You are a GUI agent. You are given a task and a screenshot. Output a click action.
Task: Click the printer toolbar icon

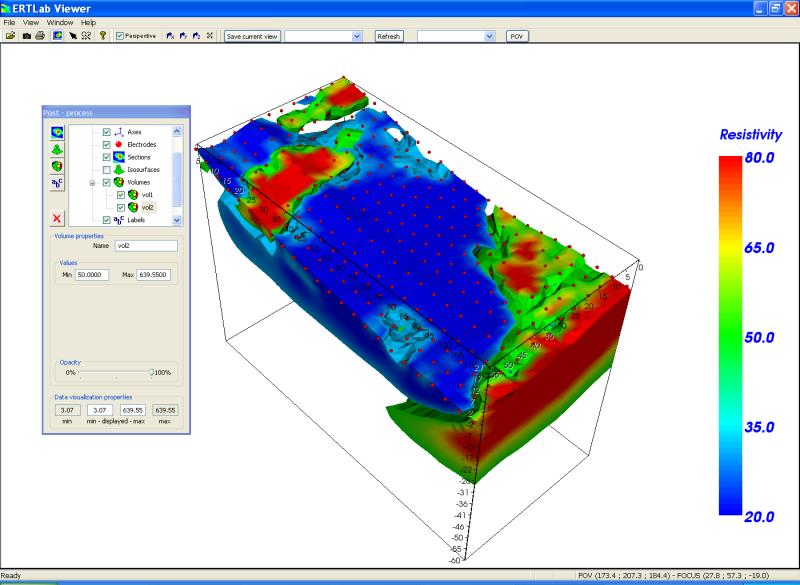coord(40,36)
